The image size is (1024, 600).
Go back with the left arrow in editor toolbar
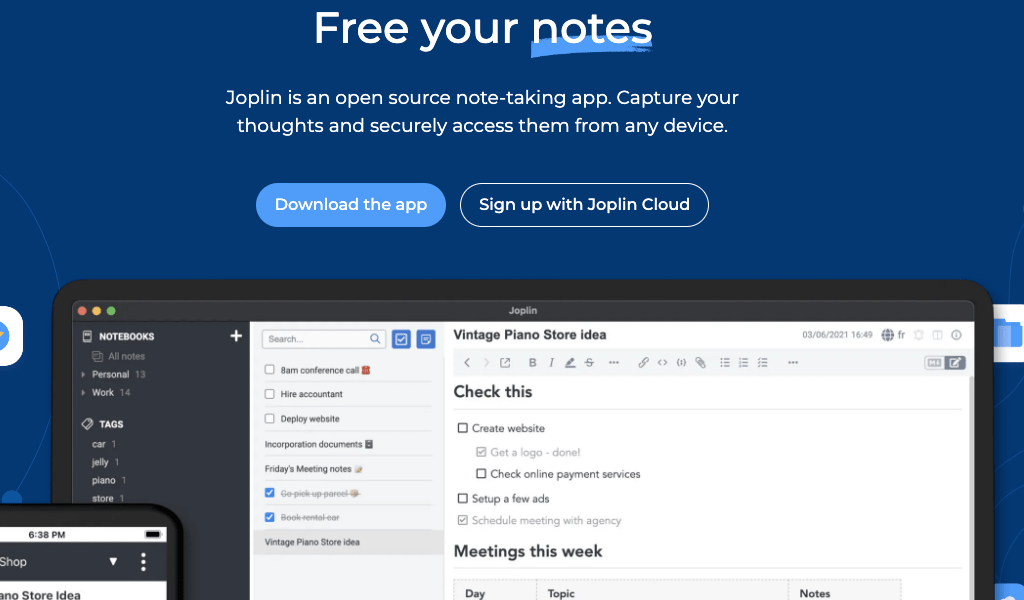467,362
